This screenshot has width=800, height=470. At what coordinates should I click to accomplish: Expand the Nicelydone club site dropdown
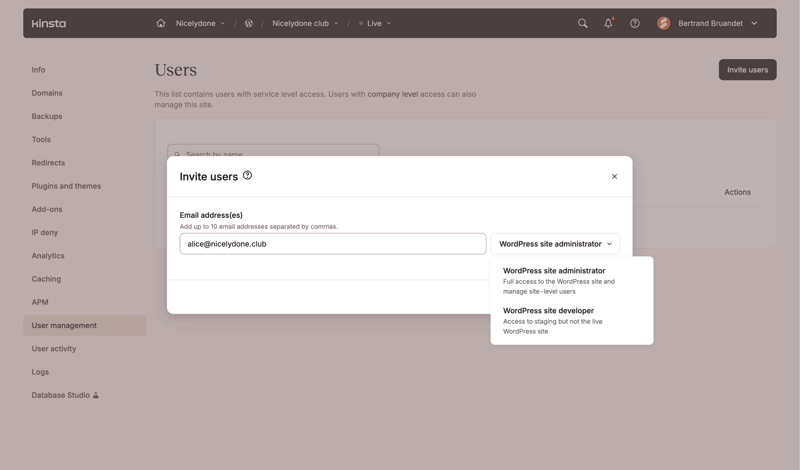pyautogui.click(x=305, y=23)
